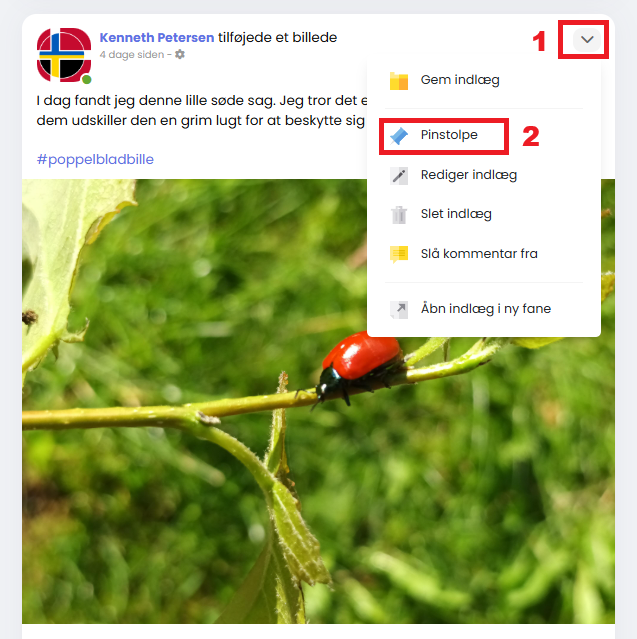637x639 pixels.
Task: Click the blue pushpin icon
Action: click(399, 136)
